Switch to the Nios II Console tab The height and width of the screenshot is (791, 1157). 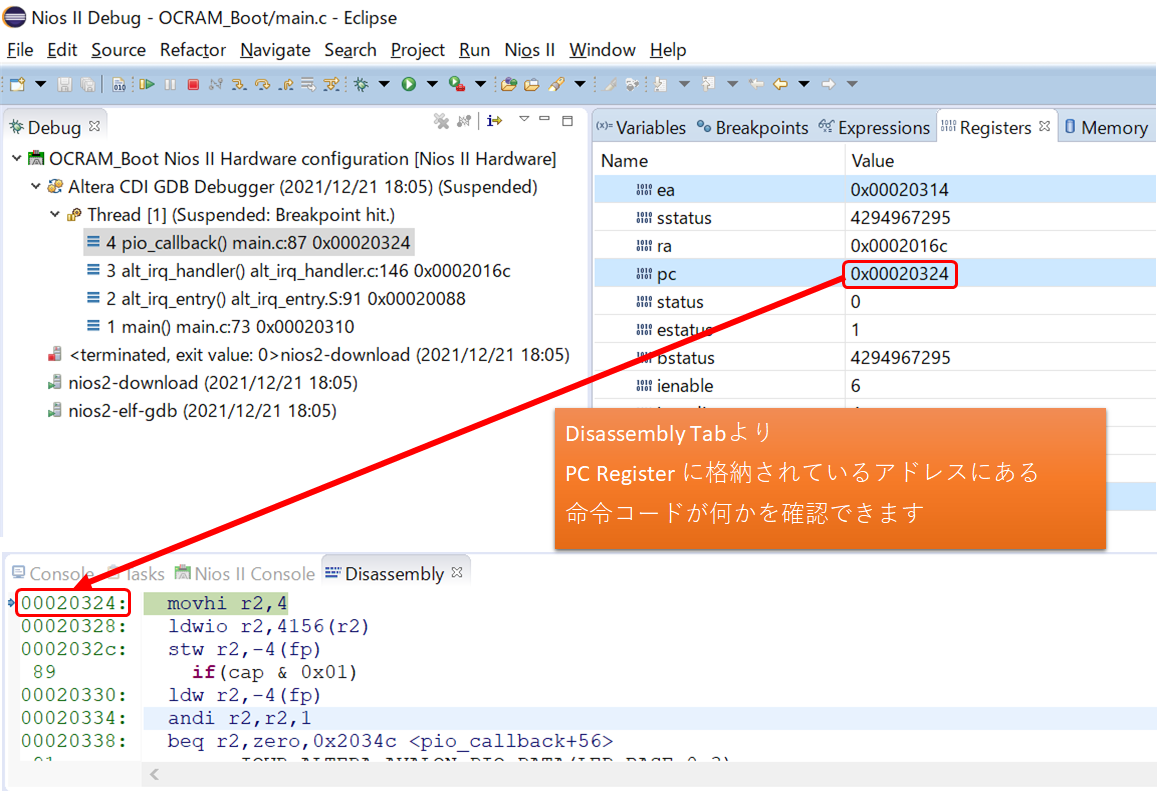coord(245,574)
